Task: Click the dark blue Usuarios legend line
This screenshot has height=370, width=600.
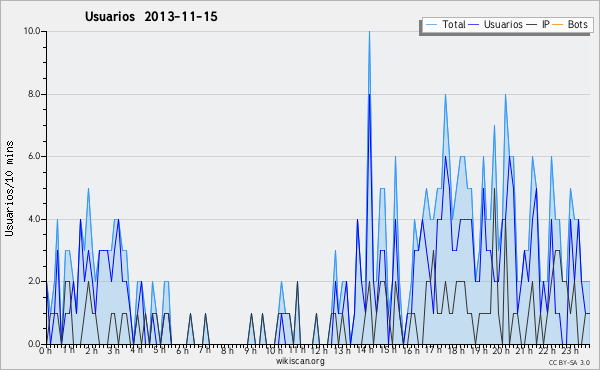Action: click(x=474, y=25)
